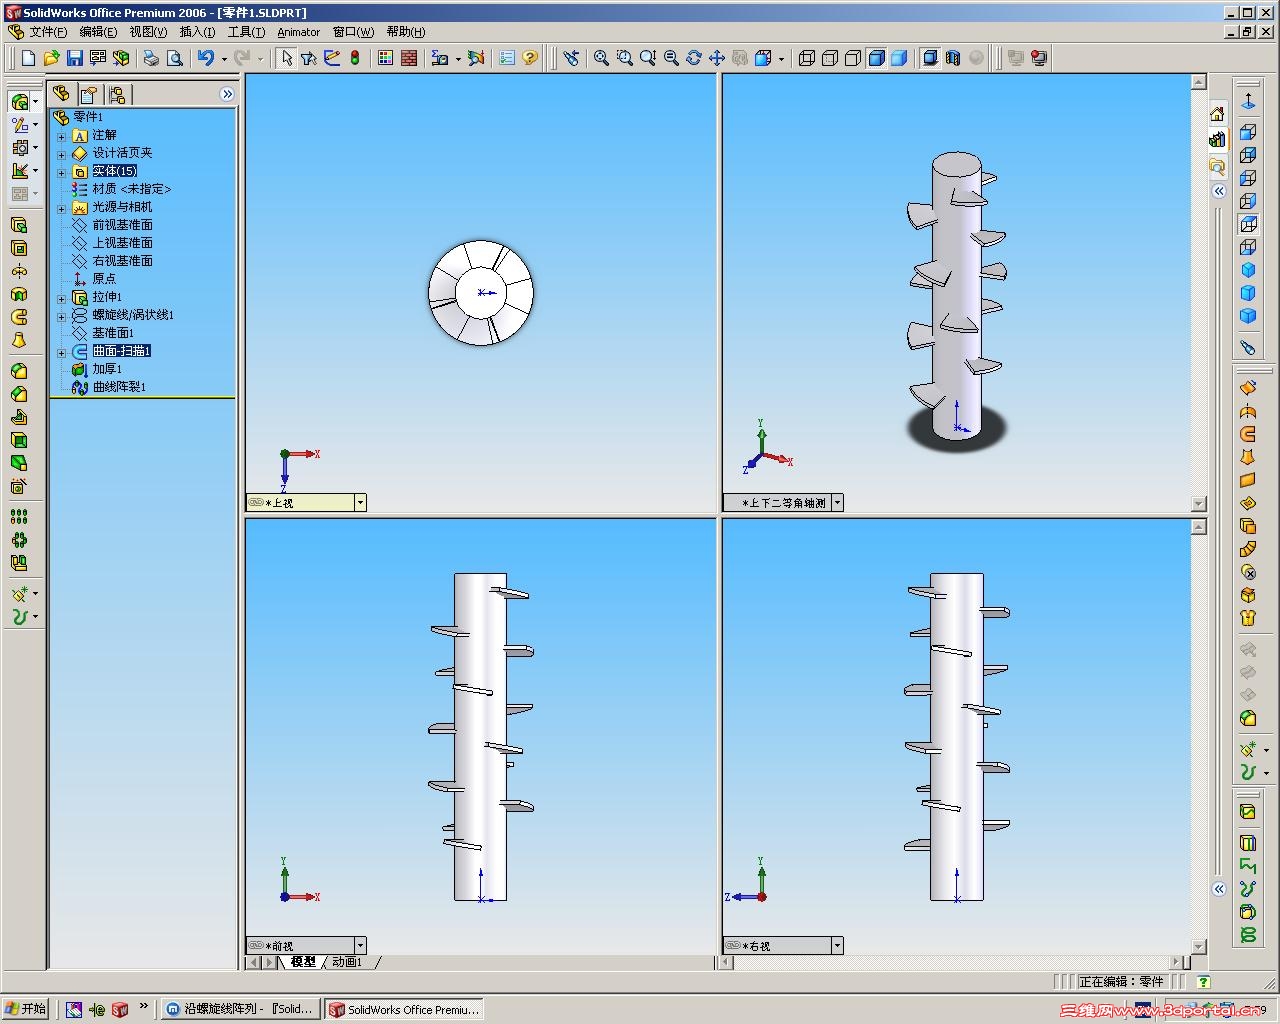The width and height of the screenshot is (1280, 1024).
Task: Click the Open file folder icon
Action: pyautogui.click(x=52, y=58)
